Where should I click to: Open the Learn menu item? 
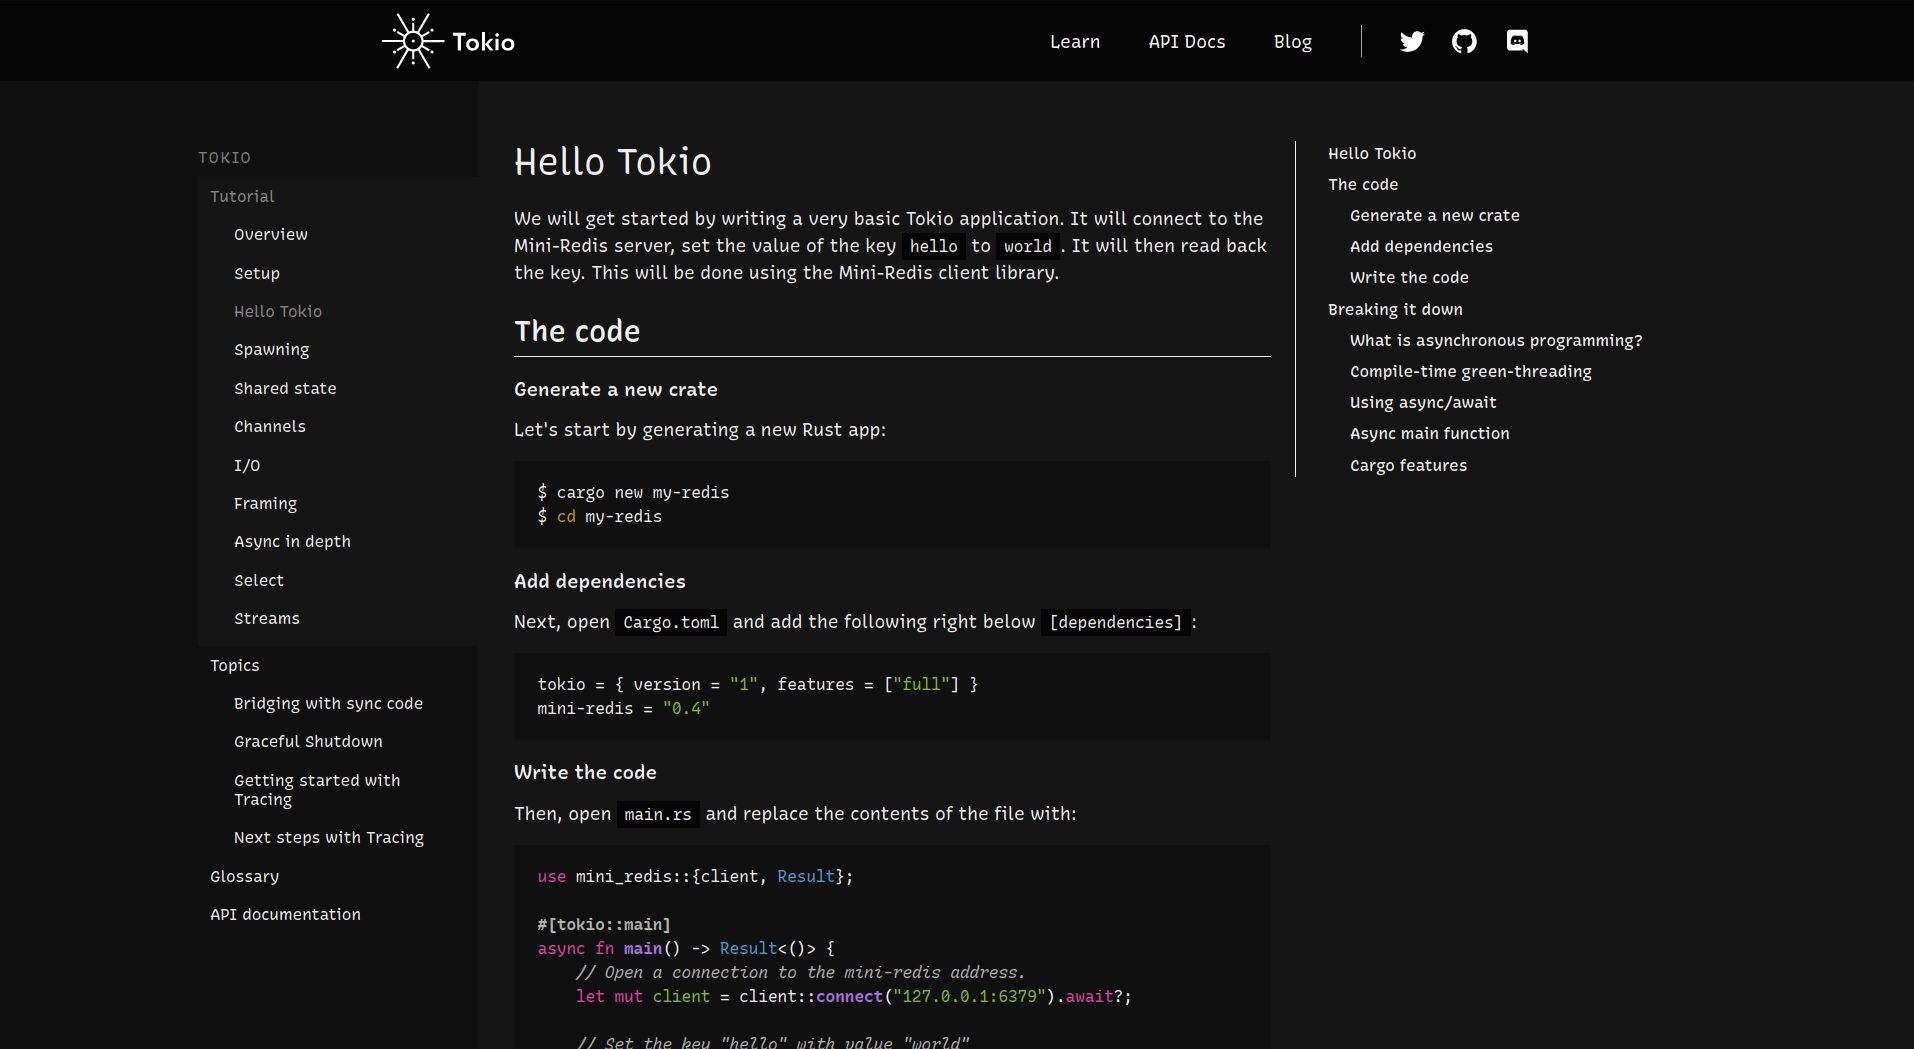(x=1075, y=42)
